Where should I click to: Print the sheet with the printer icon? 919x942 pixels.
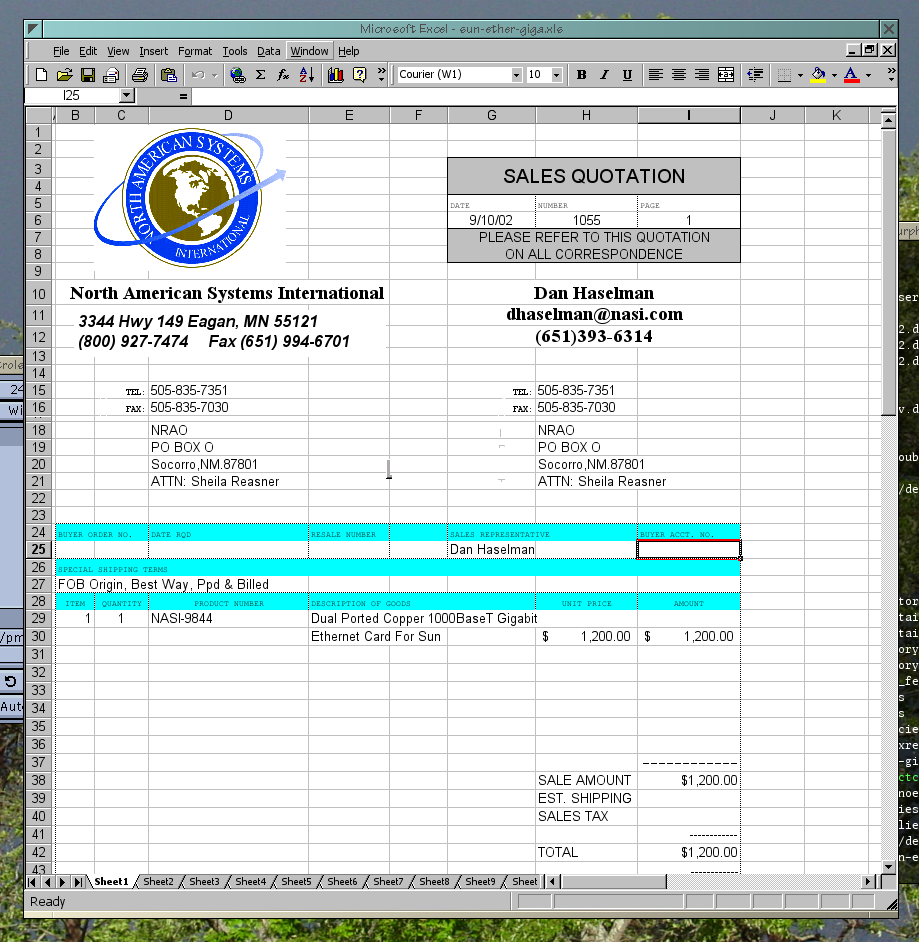pyautogui.click(x=140, y=74)
